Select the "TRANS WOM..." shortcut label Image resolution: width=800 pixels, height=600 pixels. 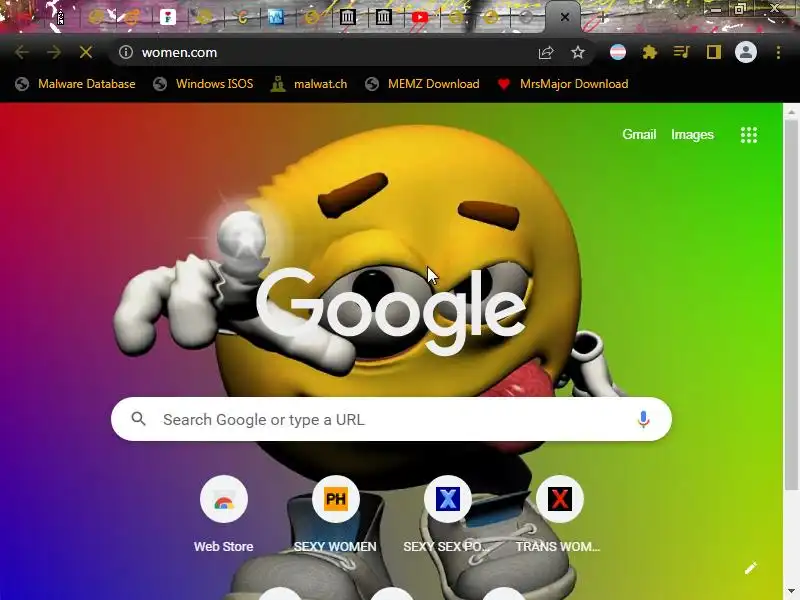558,546
